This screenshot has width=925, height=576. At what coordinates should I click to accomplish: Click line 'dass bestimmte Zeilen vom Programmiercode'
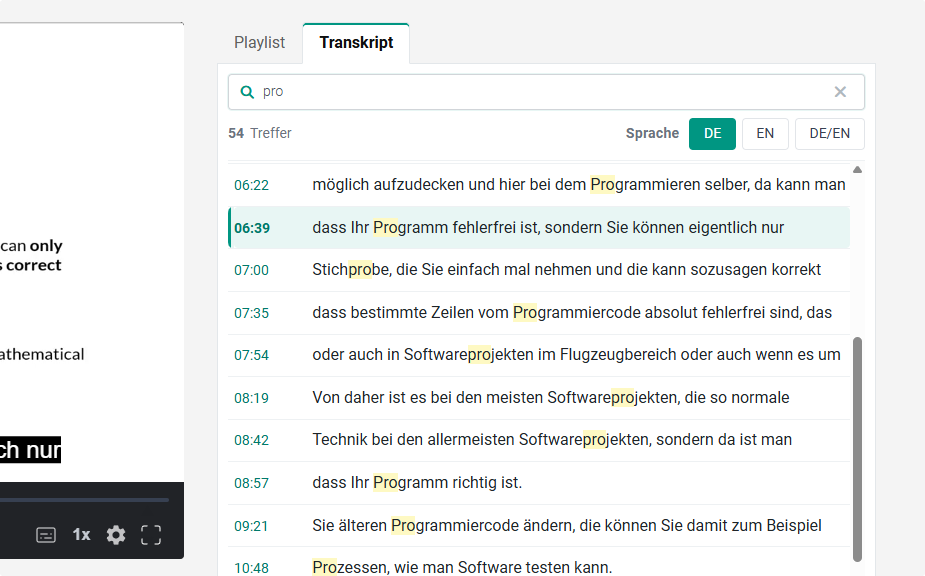(x=572, y=312)
